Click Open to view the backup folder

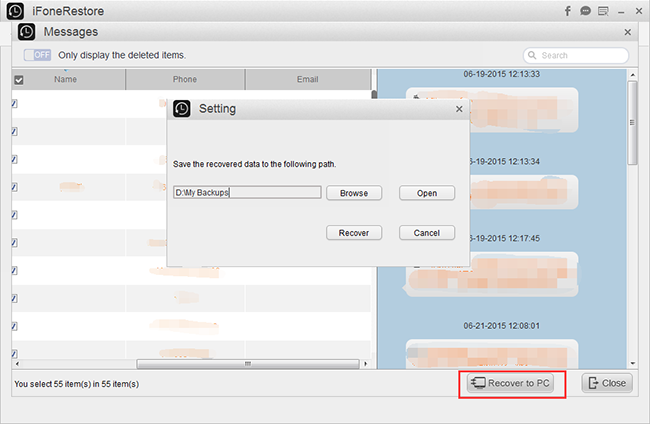427,193
